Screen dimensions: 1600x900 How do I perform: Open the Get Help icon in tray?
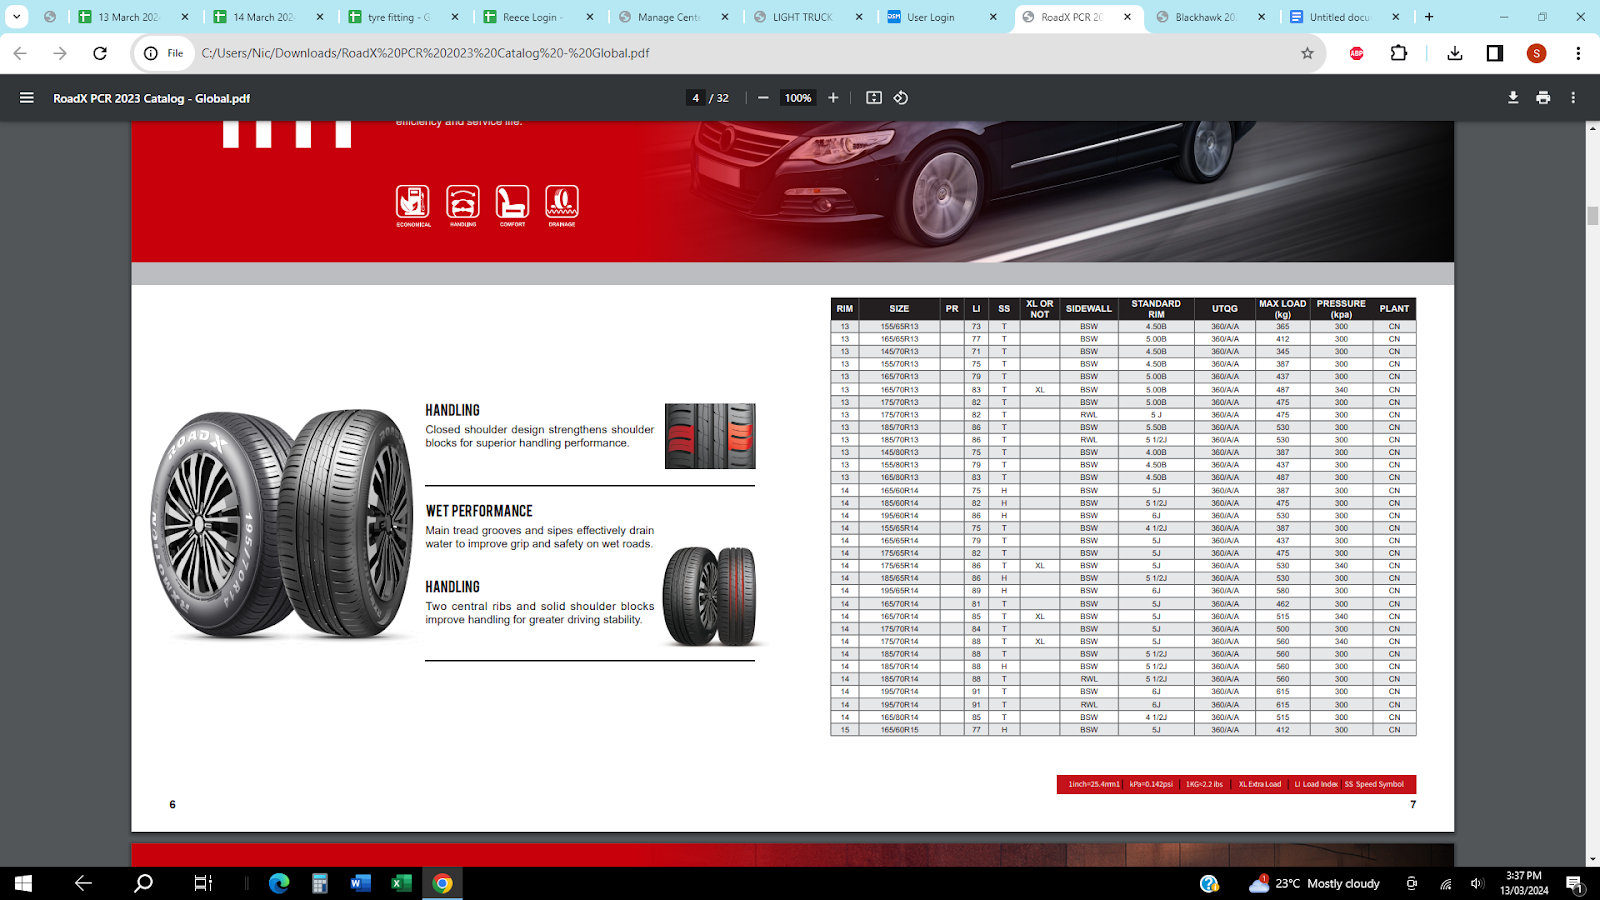coord(1209,883)
